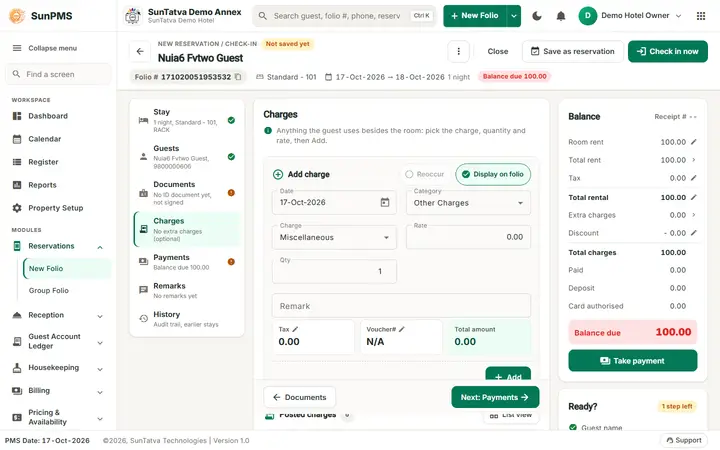Click Add charge plus circle icon
The width and height of the screenshot is (720, 450).
click(x=278, y=174)
